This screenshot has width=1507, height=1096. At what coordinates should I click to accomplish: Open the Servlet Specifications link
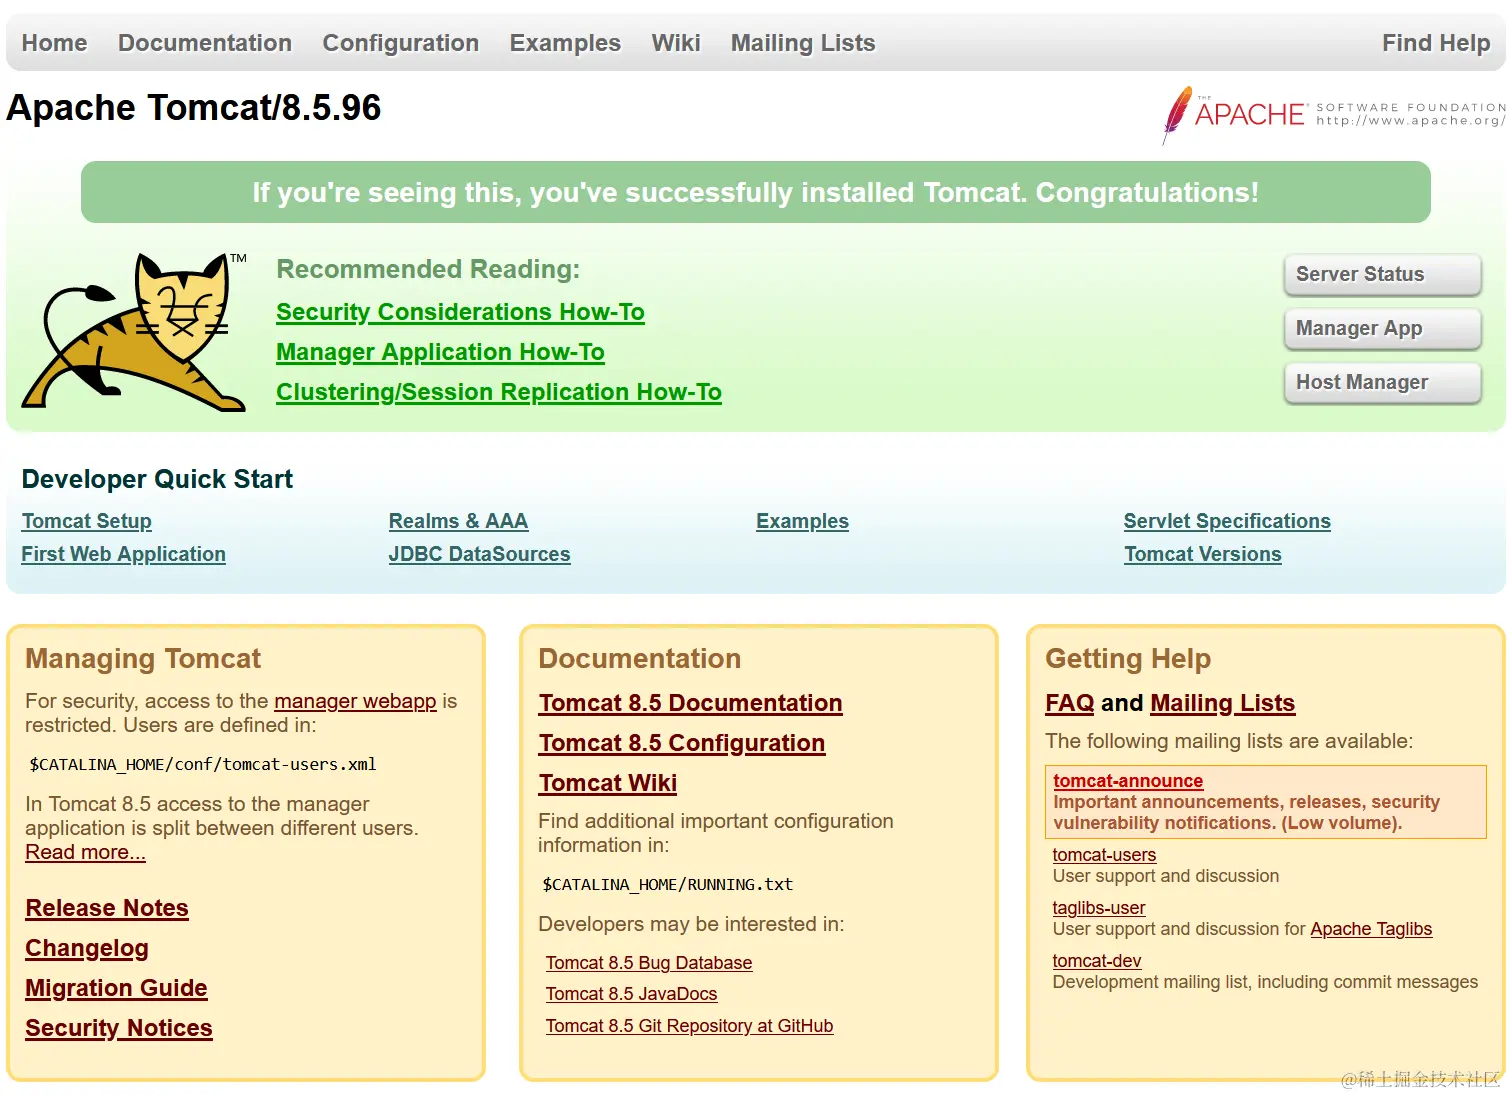pos(1227,521)
